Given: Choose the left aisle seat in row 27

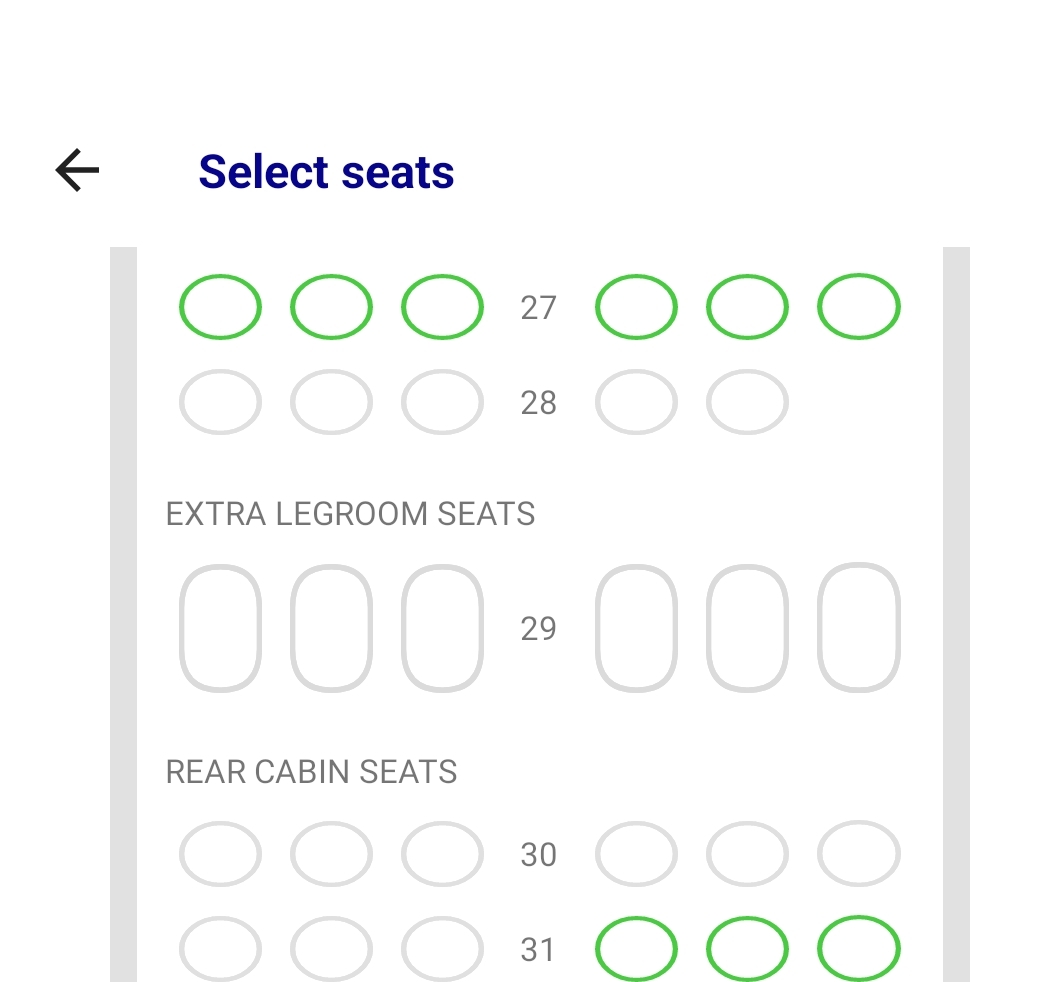Looking at the screenshot, I should [x=442, y=306].
